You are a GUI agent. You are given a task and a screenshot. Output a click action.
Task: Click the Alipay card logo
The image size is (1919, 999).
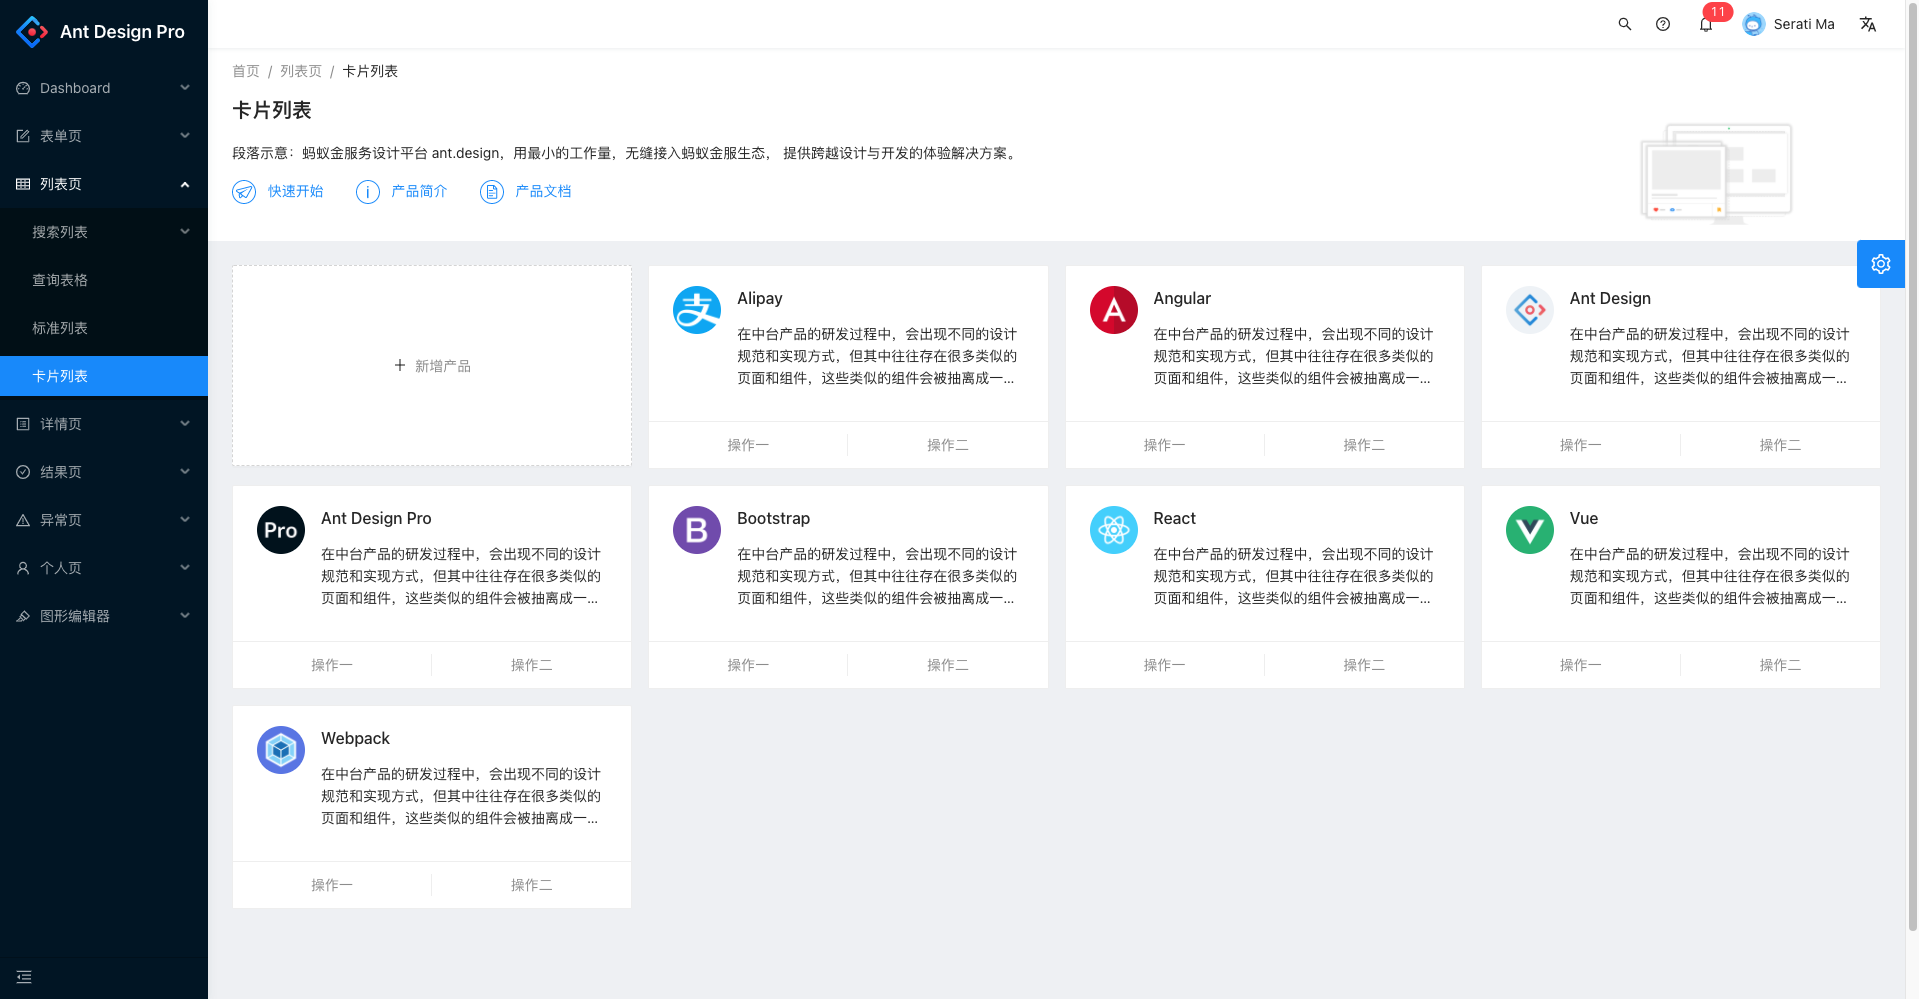[697, 310]
